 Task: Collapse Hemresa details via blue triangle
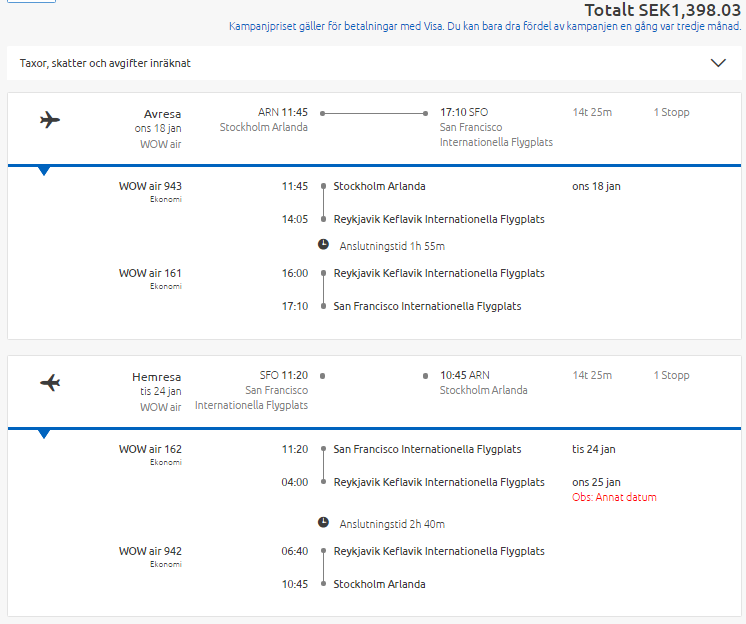click(x=44, y=434)
